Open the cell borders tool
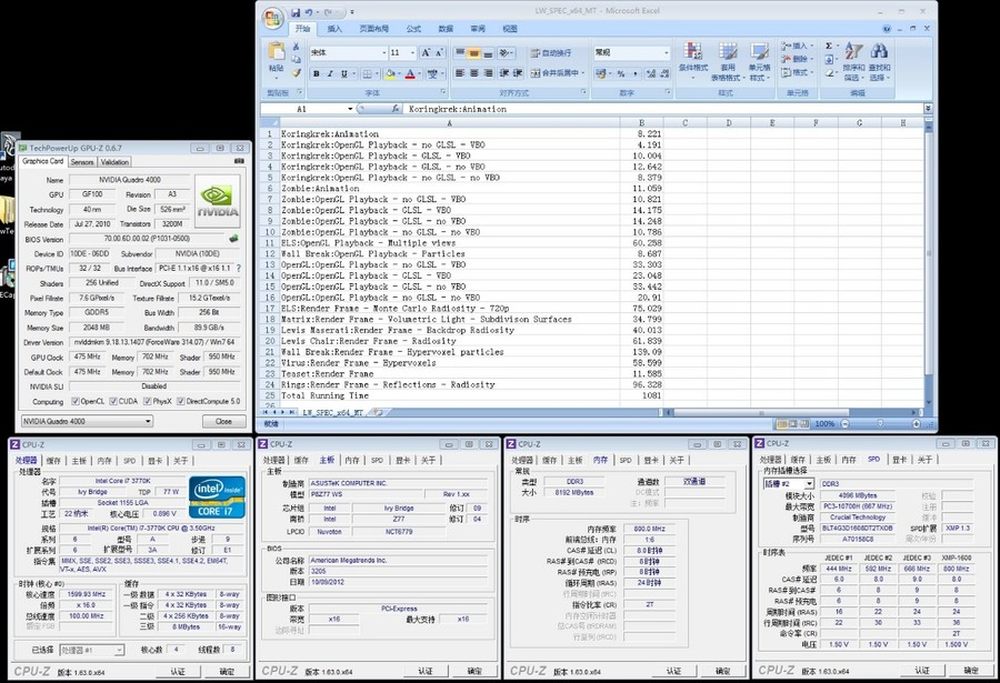1000x683 pixels. [367, 74]
